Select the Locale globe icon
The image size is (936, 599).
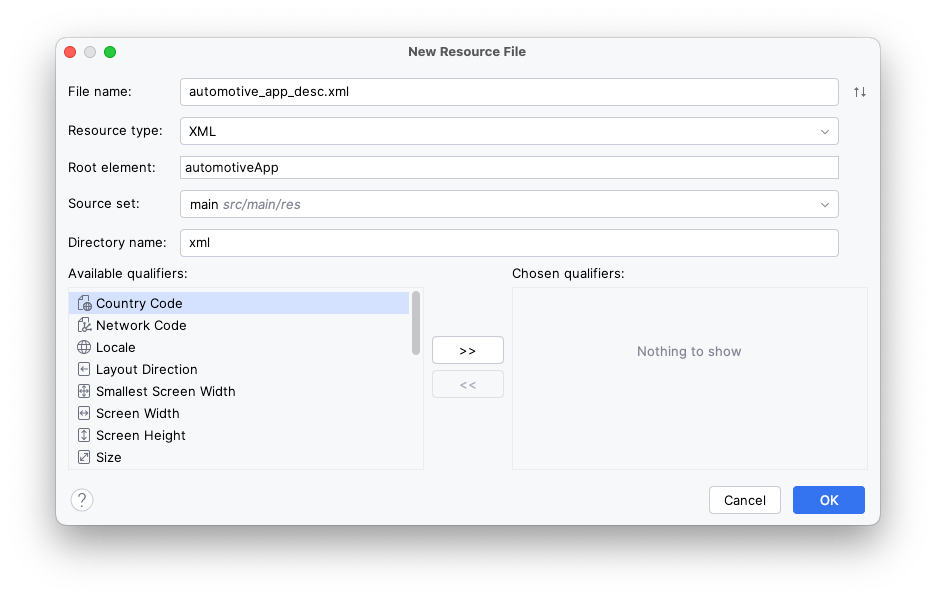point(84,347)
